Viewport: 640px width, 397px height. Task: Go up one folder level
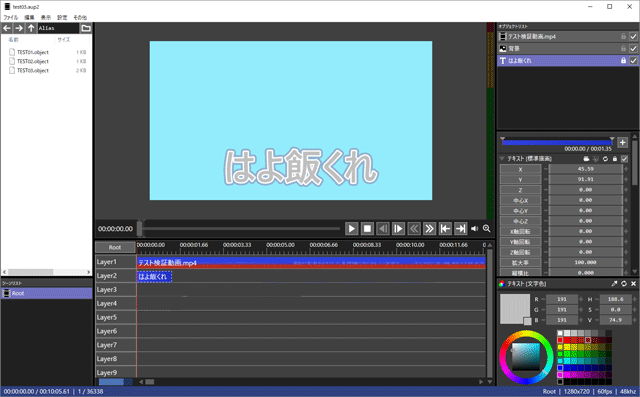(31, 28)
